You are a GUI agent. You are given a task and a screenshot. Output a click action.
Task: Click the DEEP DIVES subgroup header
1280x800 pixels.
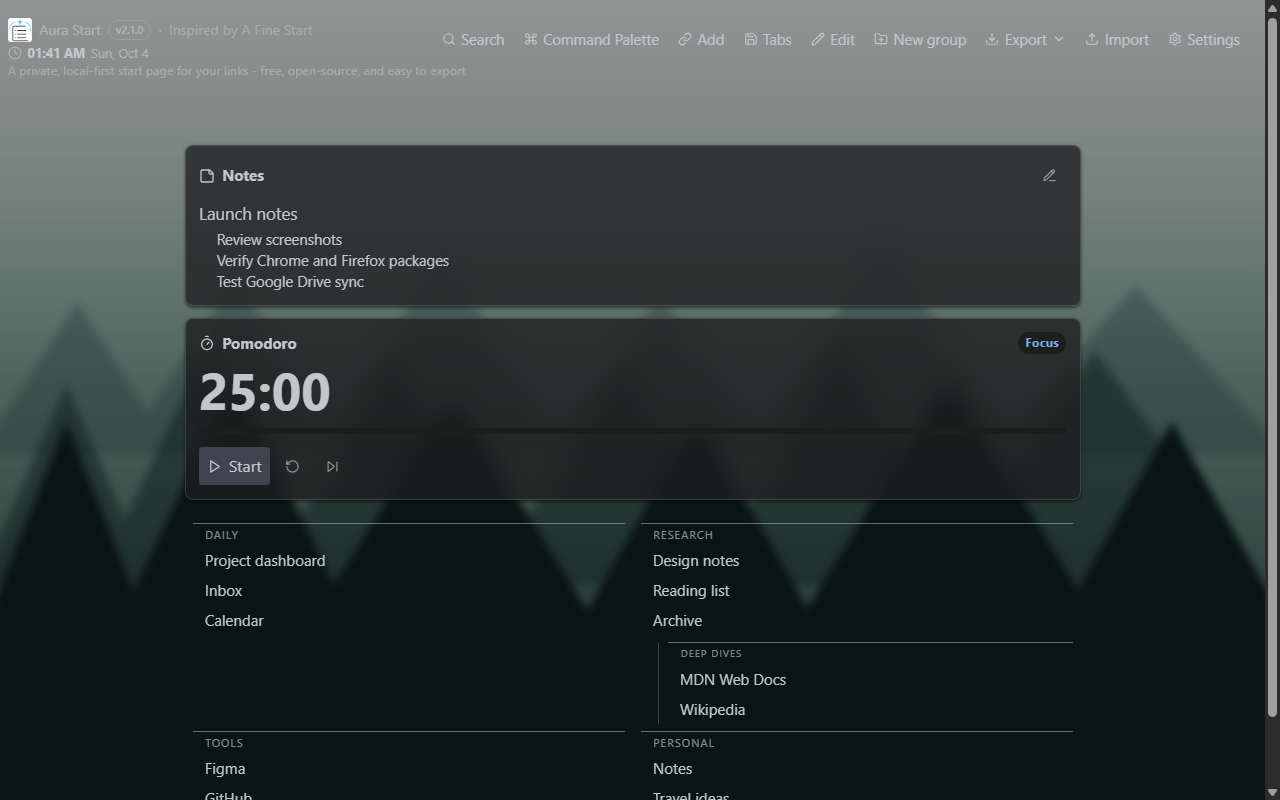pyautogui.click(x=711, y=654)
